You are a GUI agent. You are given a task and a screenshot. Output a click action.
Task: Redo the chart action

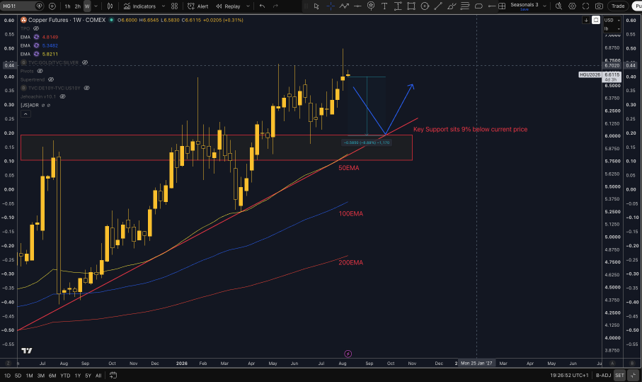tap(275, 6)
